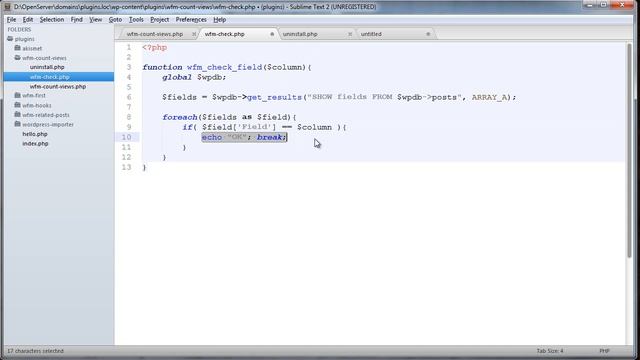Close the uninstall.php tab
Screen dimensions: 640x360
[350, 34]
